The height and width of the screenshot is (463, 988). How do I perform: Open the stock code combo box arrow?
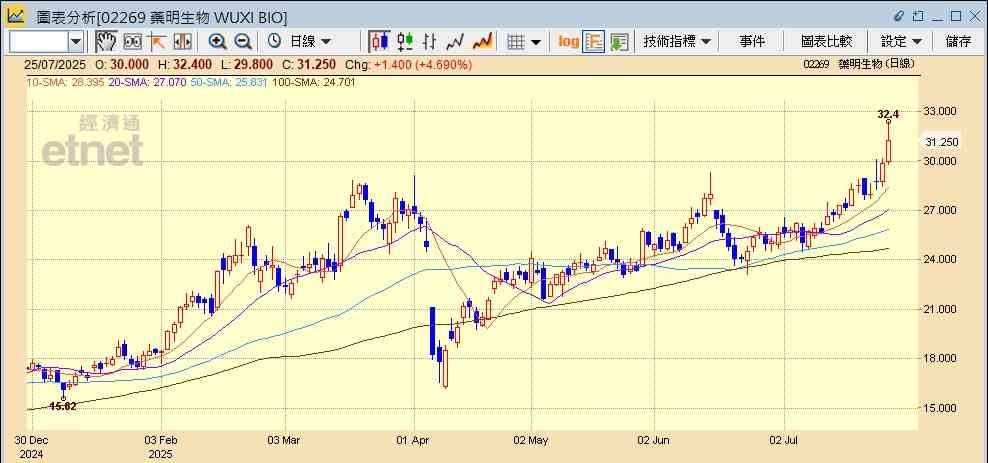pyautogui.click(x=76, y=42)
